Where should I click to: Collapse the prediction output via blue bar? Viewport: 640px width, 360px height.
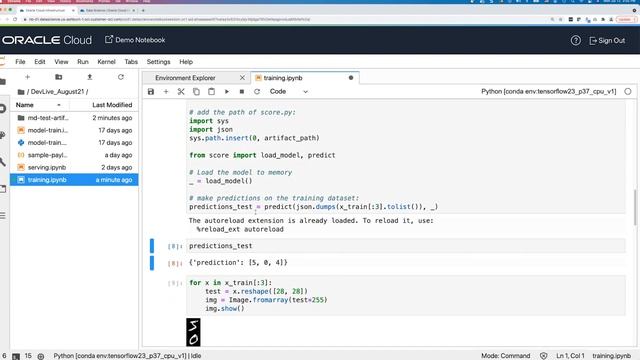point(152,262)
